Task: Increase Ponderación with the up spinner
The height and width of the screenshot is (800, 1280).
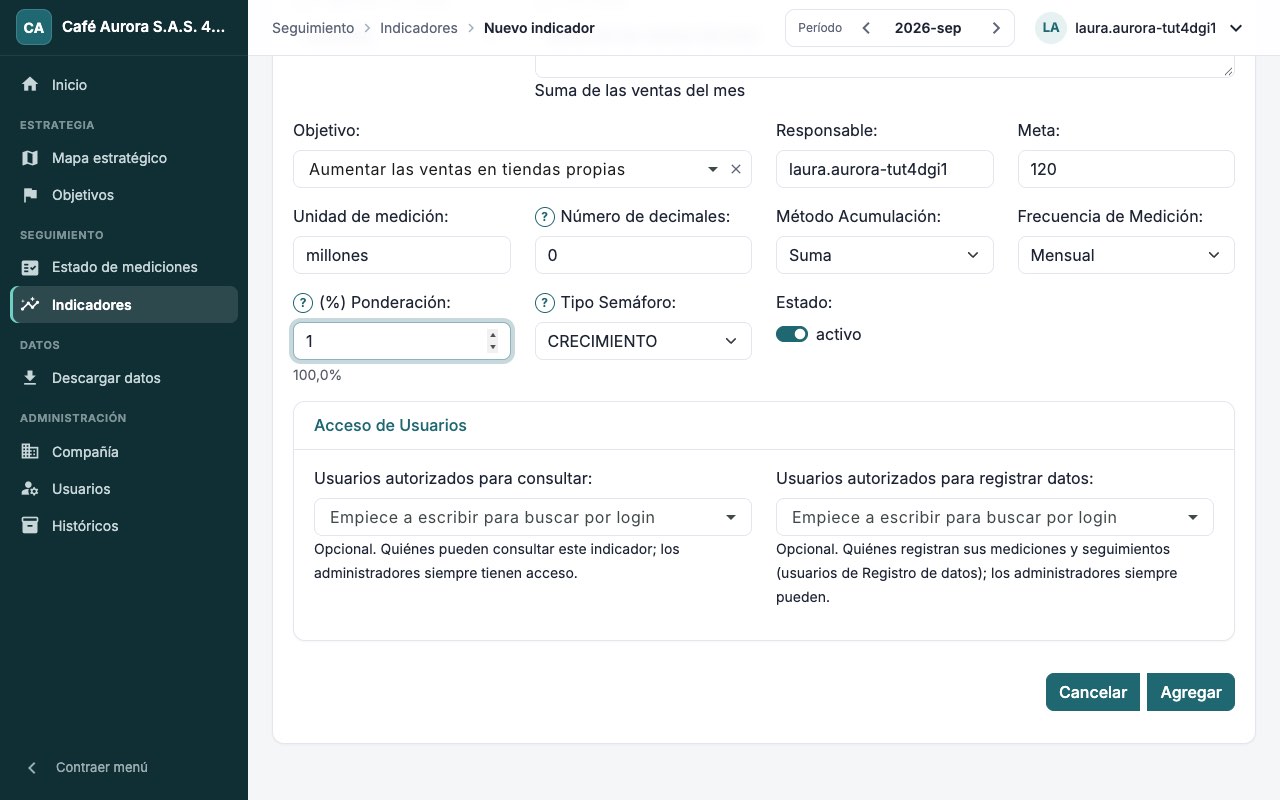Action: tap(492, 335)
